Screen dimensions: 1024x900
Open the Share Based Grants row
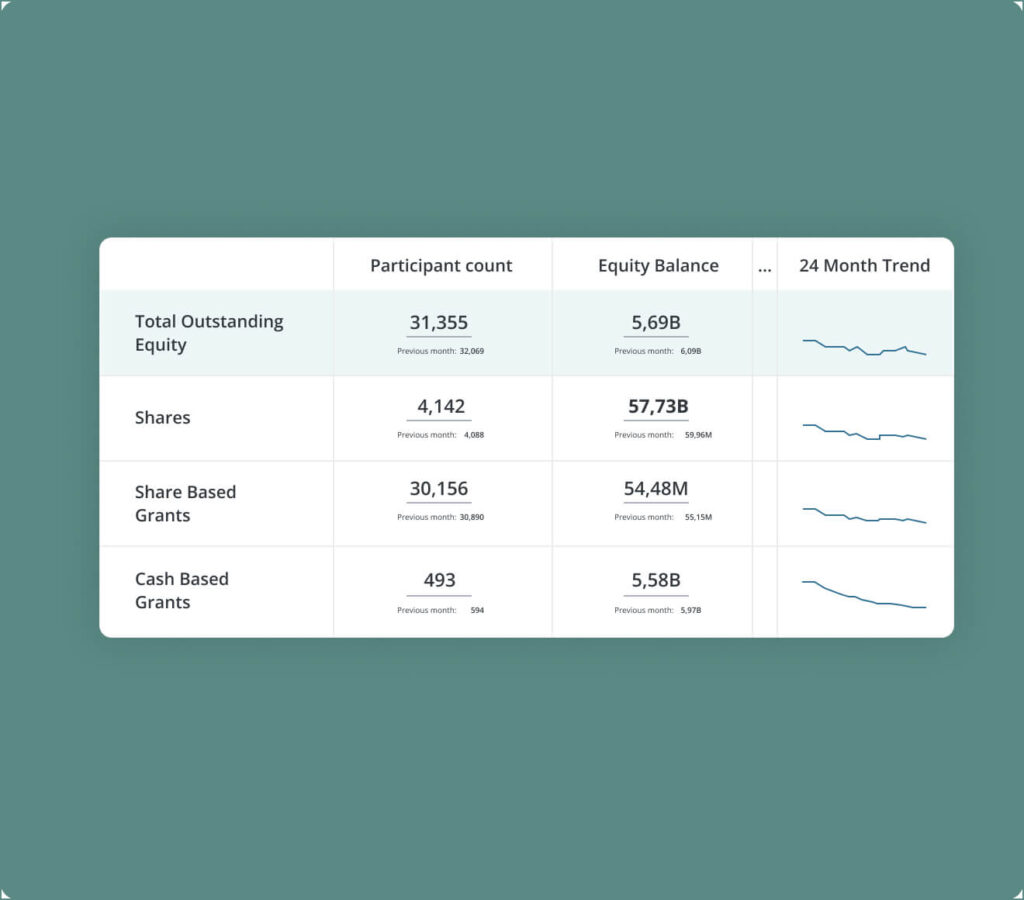coord(185,503)
